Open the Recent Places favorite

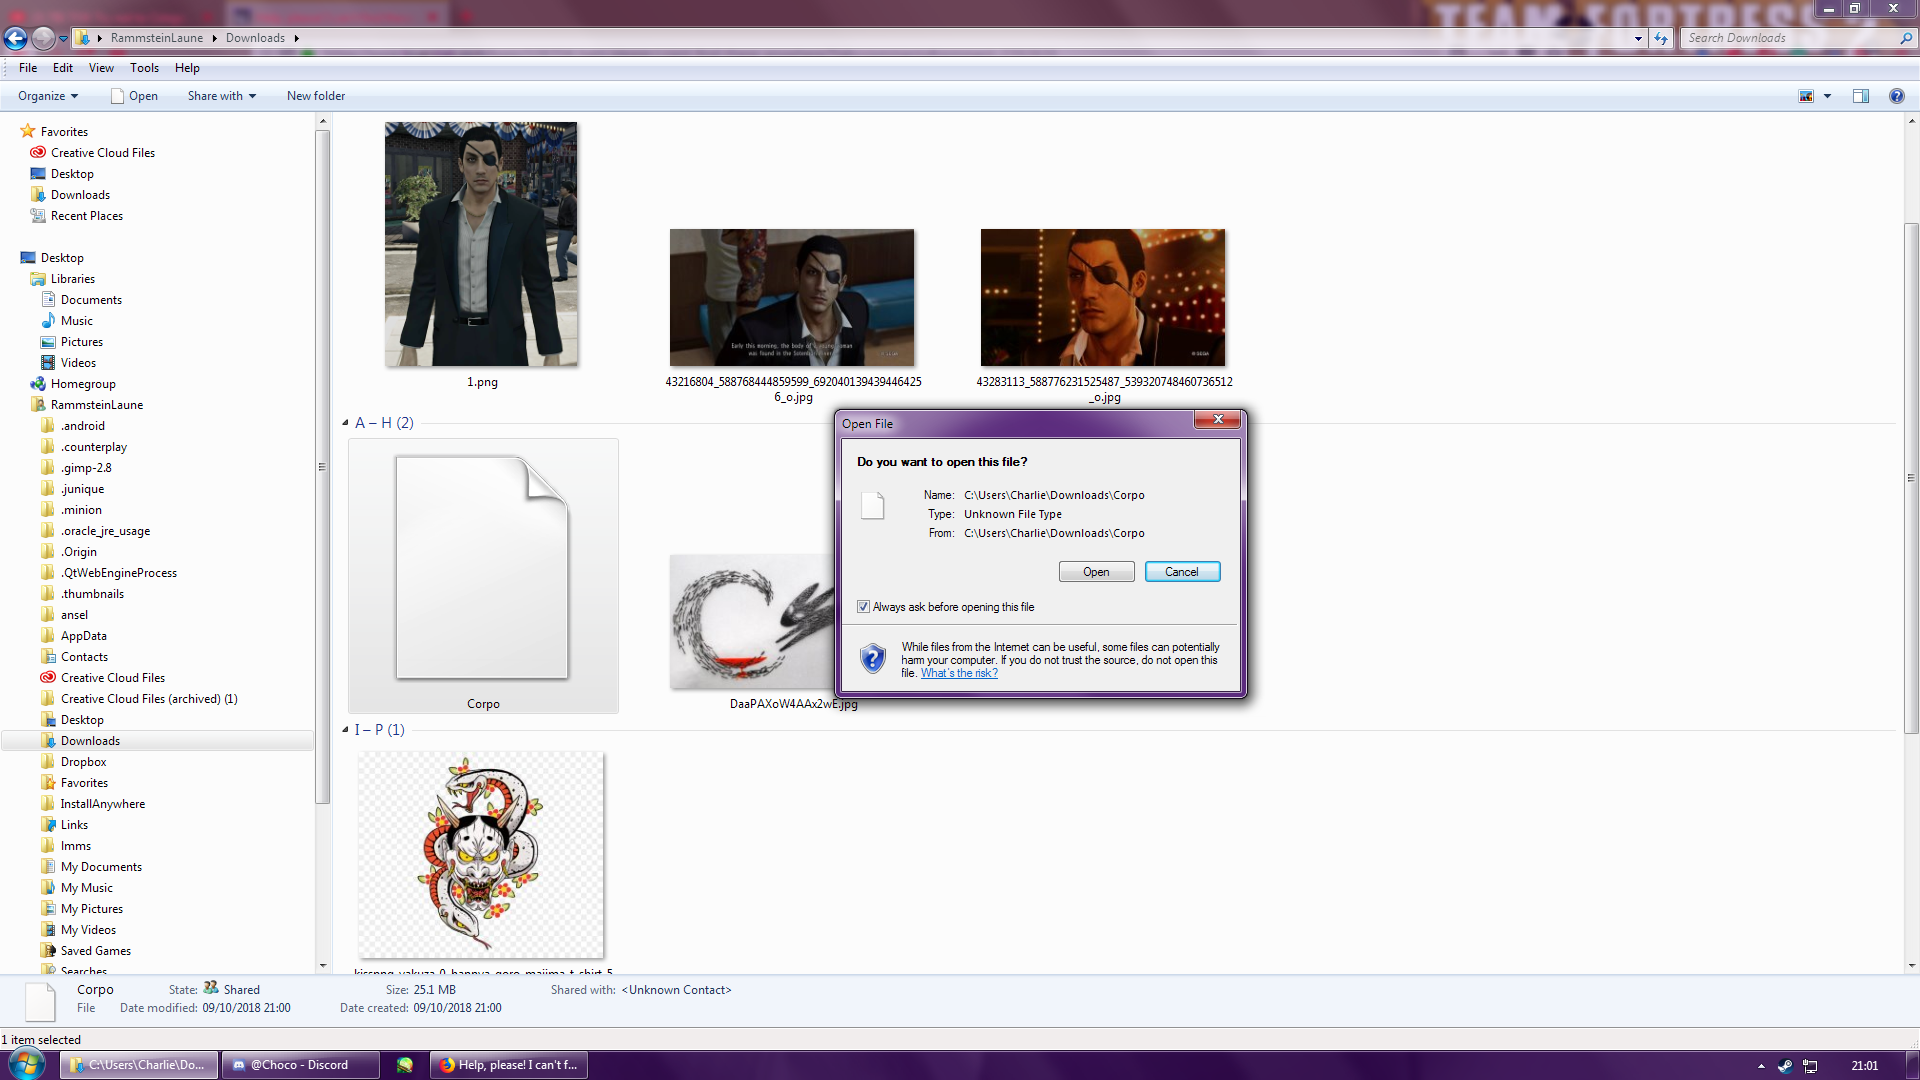click(86, 216)
